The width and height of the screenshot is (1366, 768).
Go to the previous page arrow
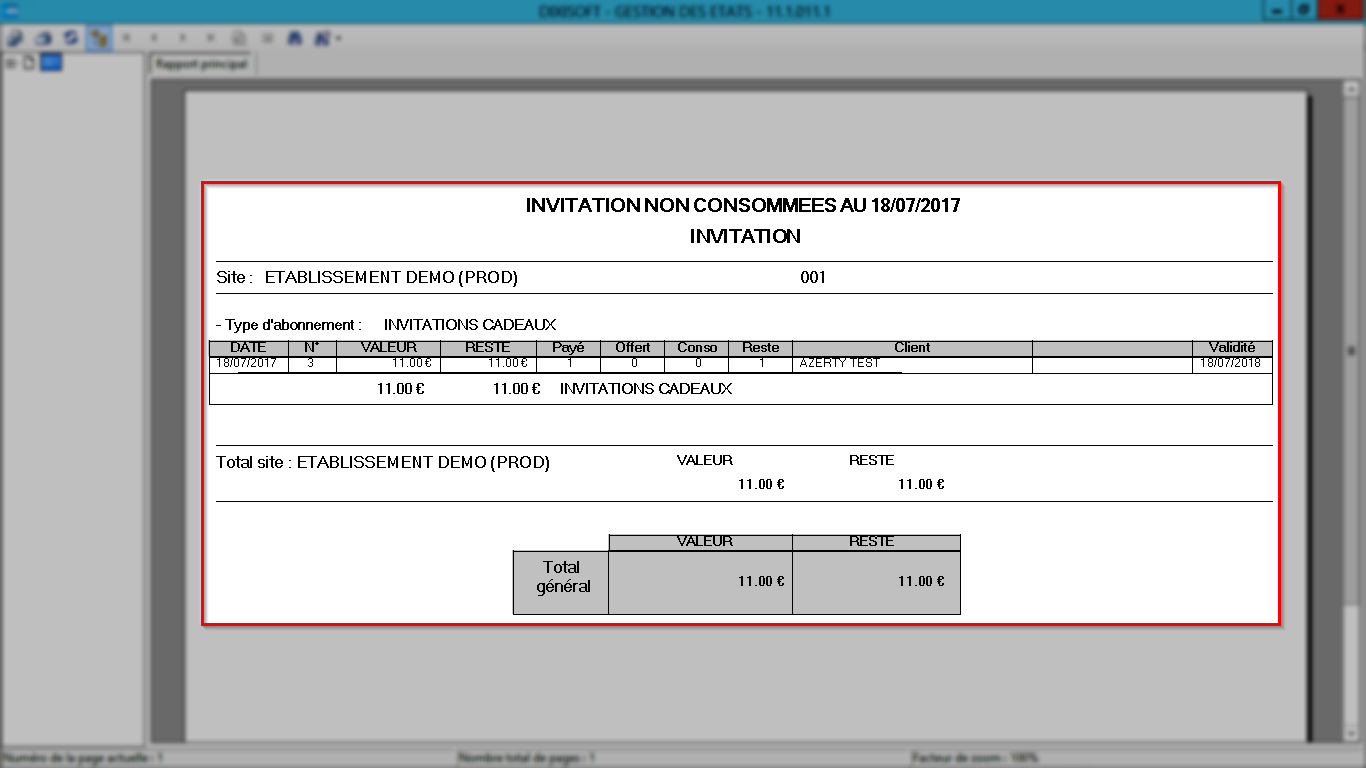coord(155,38)
